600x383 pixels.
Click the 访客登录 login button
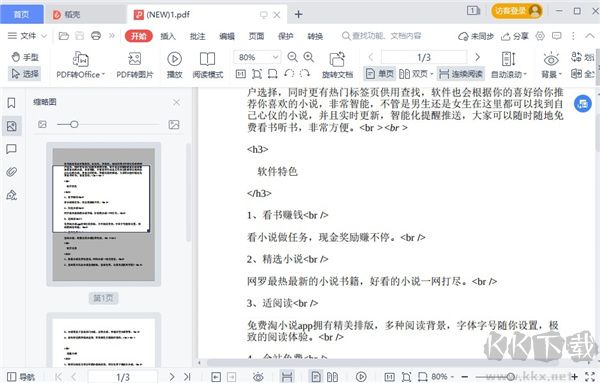[x=517, y=11]
